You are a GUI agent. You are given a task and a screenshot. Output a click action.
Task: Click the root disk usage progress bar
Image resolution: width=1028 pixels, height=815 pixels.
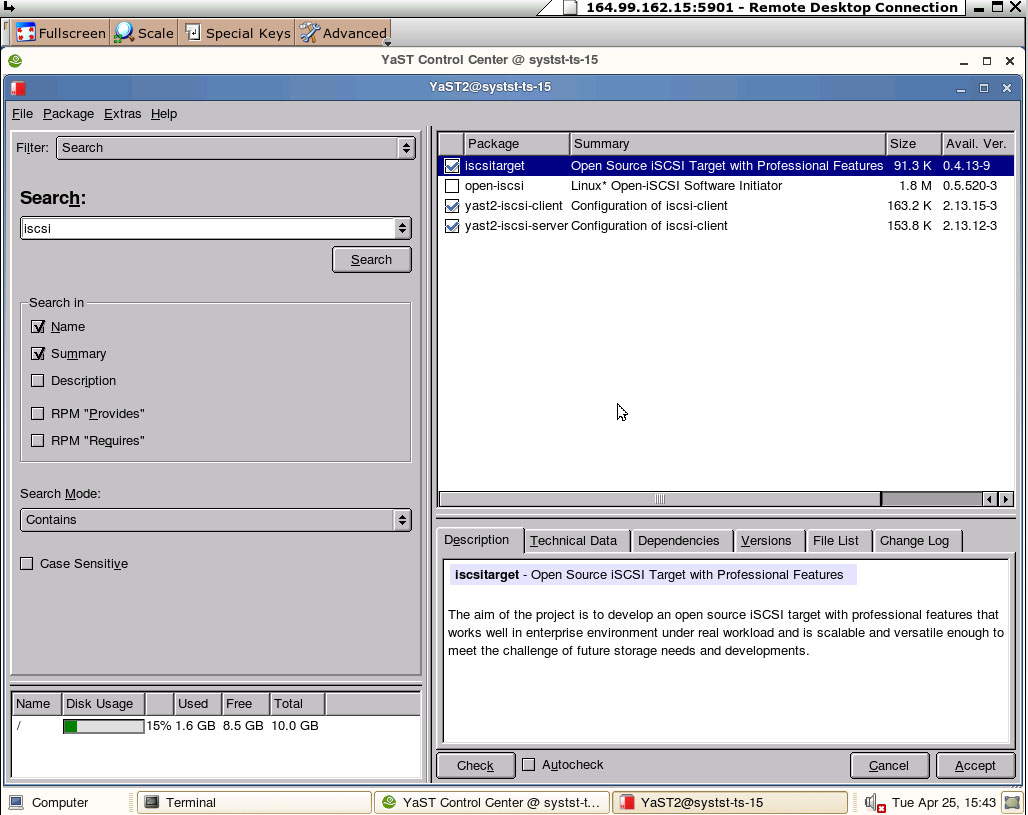click(104, 726)
